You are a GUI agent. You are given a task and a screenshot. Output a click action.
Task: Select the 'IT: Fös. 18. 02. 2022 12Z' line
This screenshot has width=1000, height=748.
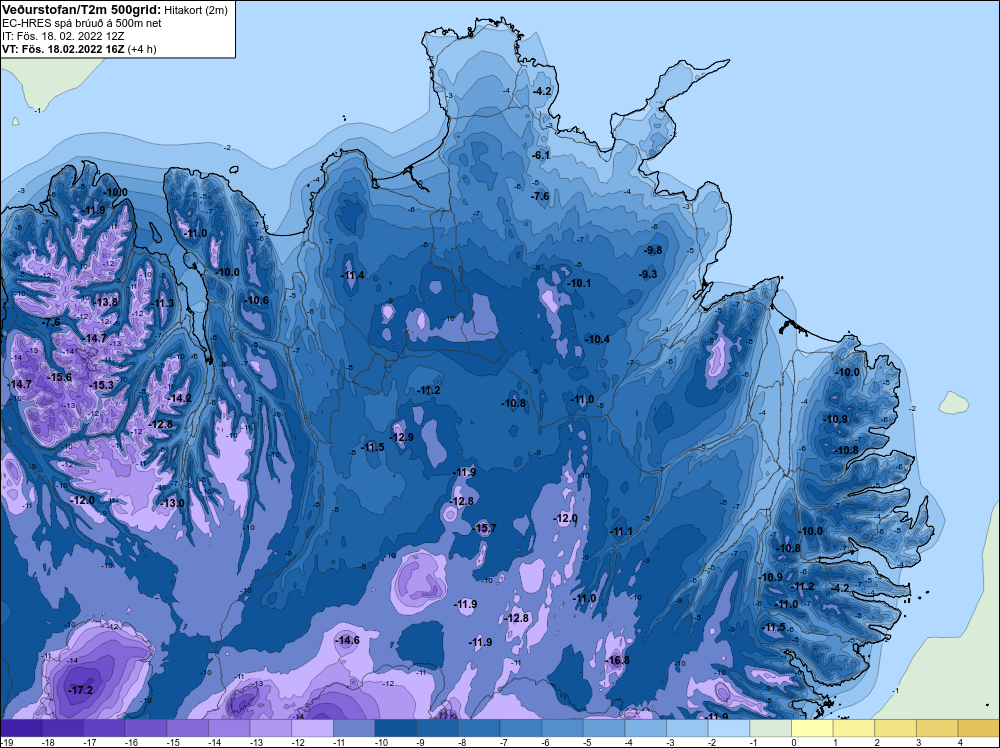point(63,36)
